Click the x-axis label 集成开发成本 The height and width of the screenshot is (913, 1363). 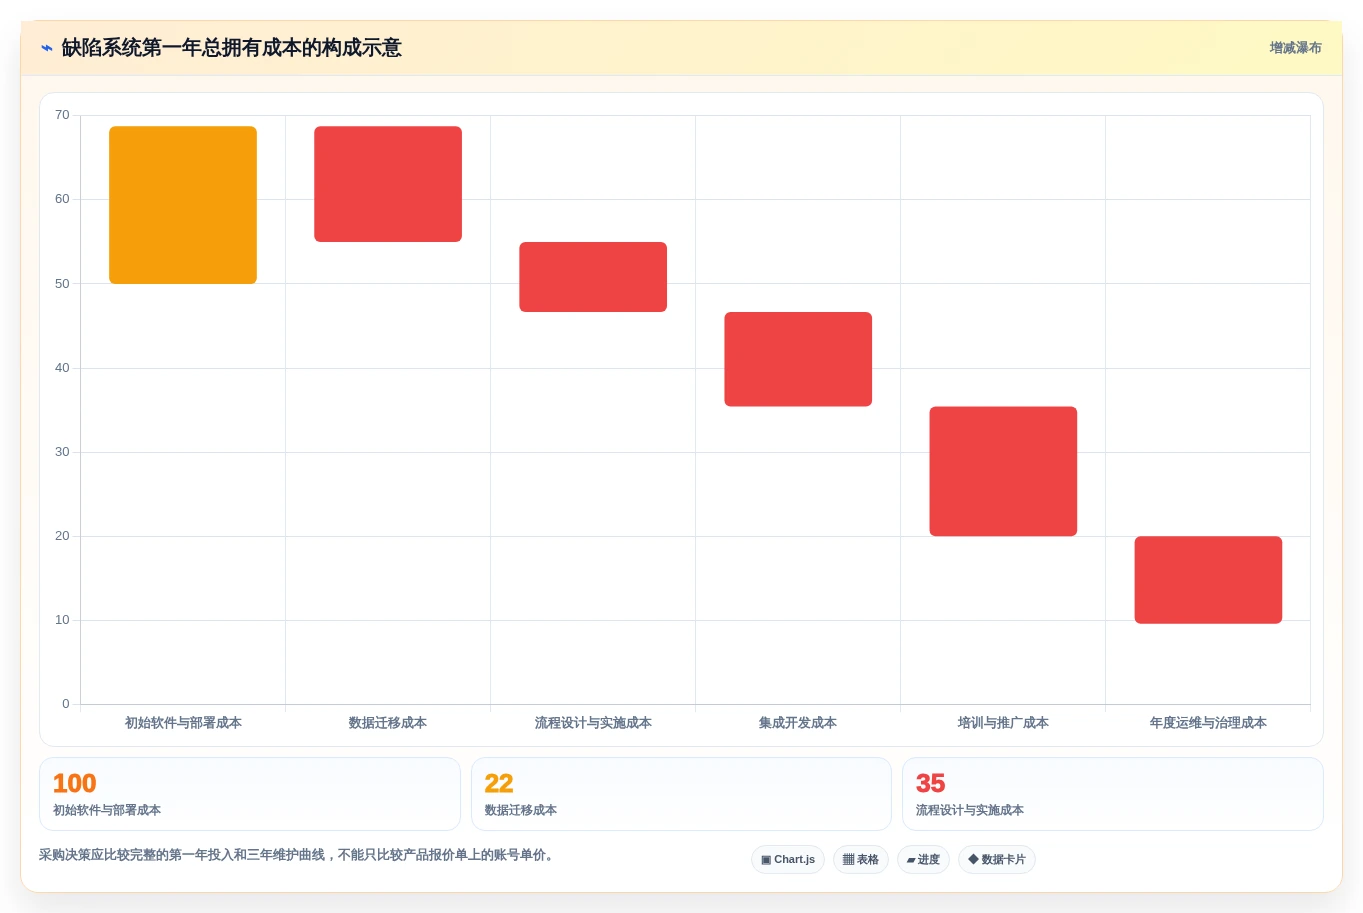(x=798, y=723)
